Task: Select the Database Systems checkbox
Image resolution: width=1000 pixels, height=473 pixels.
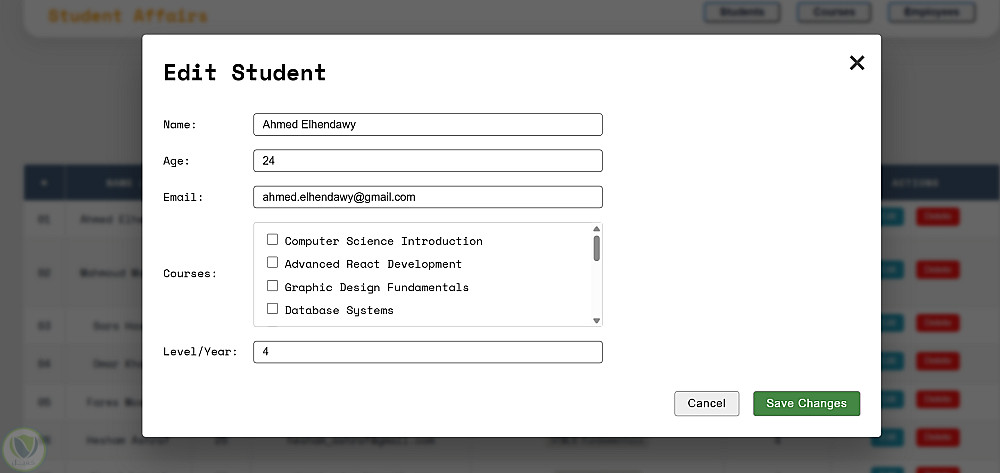Action: [x=272, y=309]
